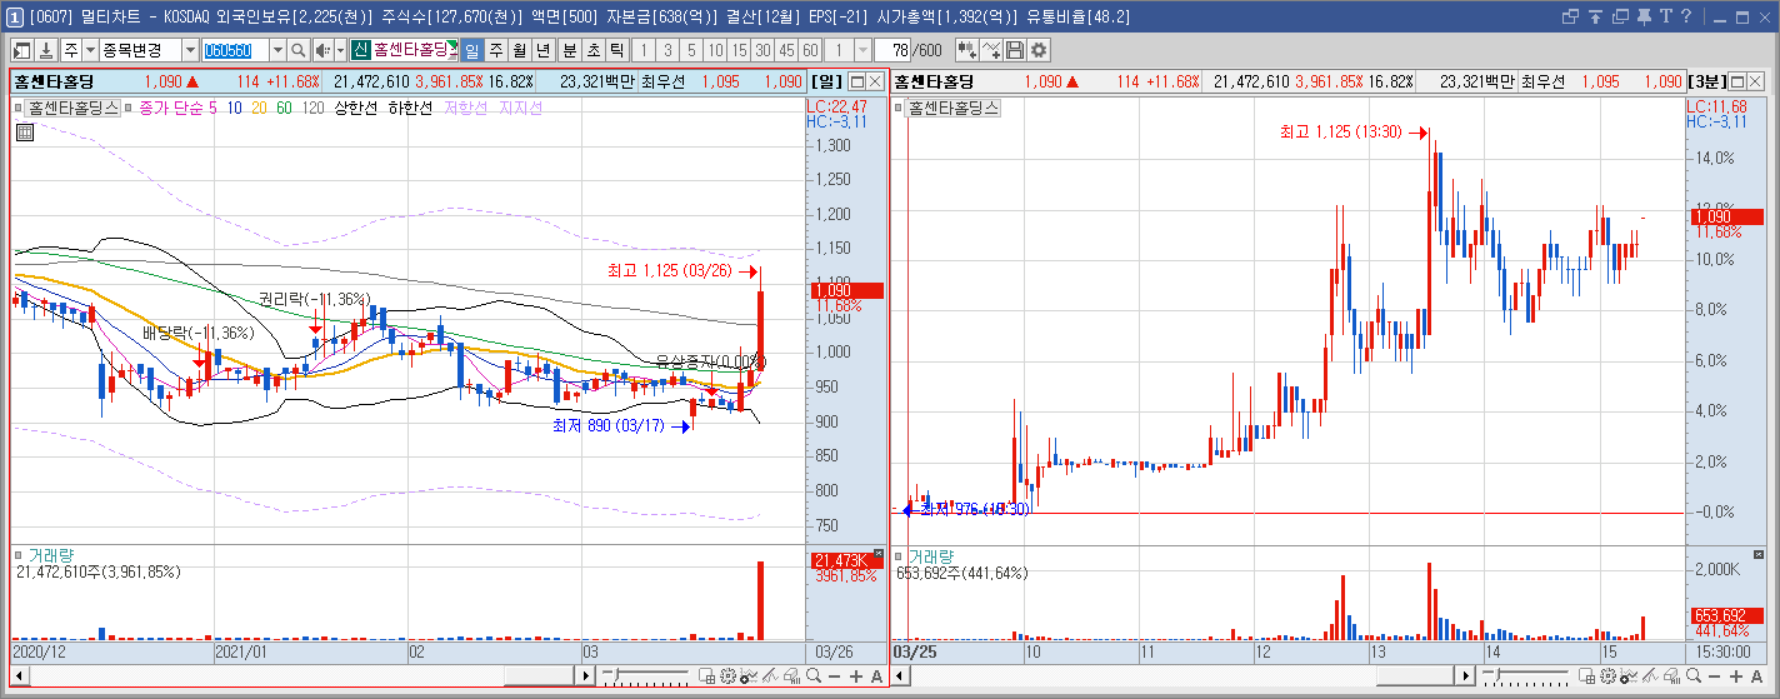Click the gear settings icon below daily chart
Image resolution: width=1780 pixels, height=699 pixels.
[728, 677]
